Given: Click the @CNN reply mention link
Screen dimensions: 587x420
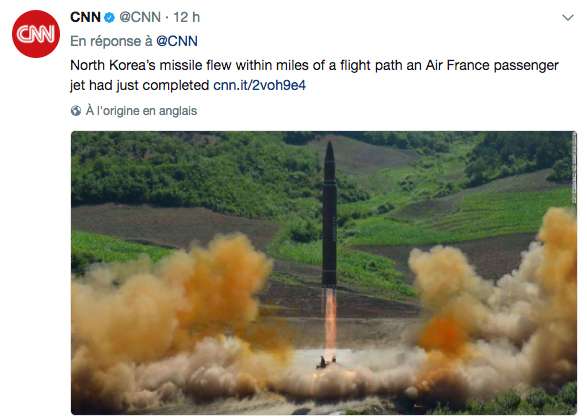Looking at the screenshot, I should (177, 41).
